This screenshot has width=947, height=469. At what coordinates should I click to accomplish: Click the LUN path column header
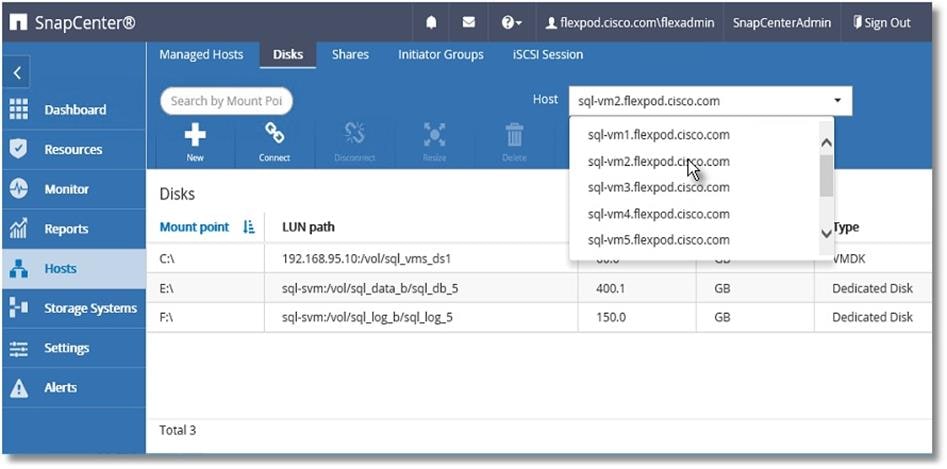coord(308,227)
